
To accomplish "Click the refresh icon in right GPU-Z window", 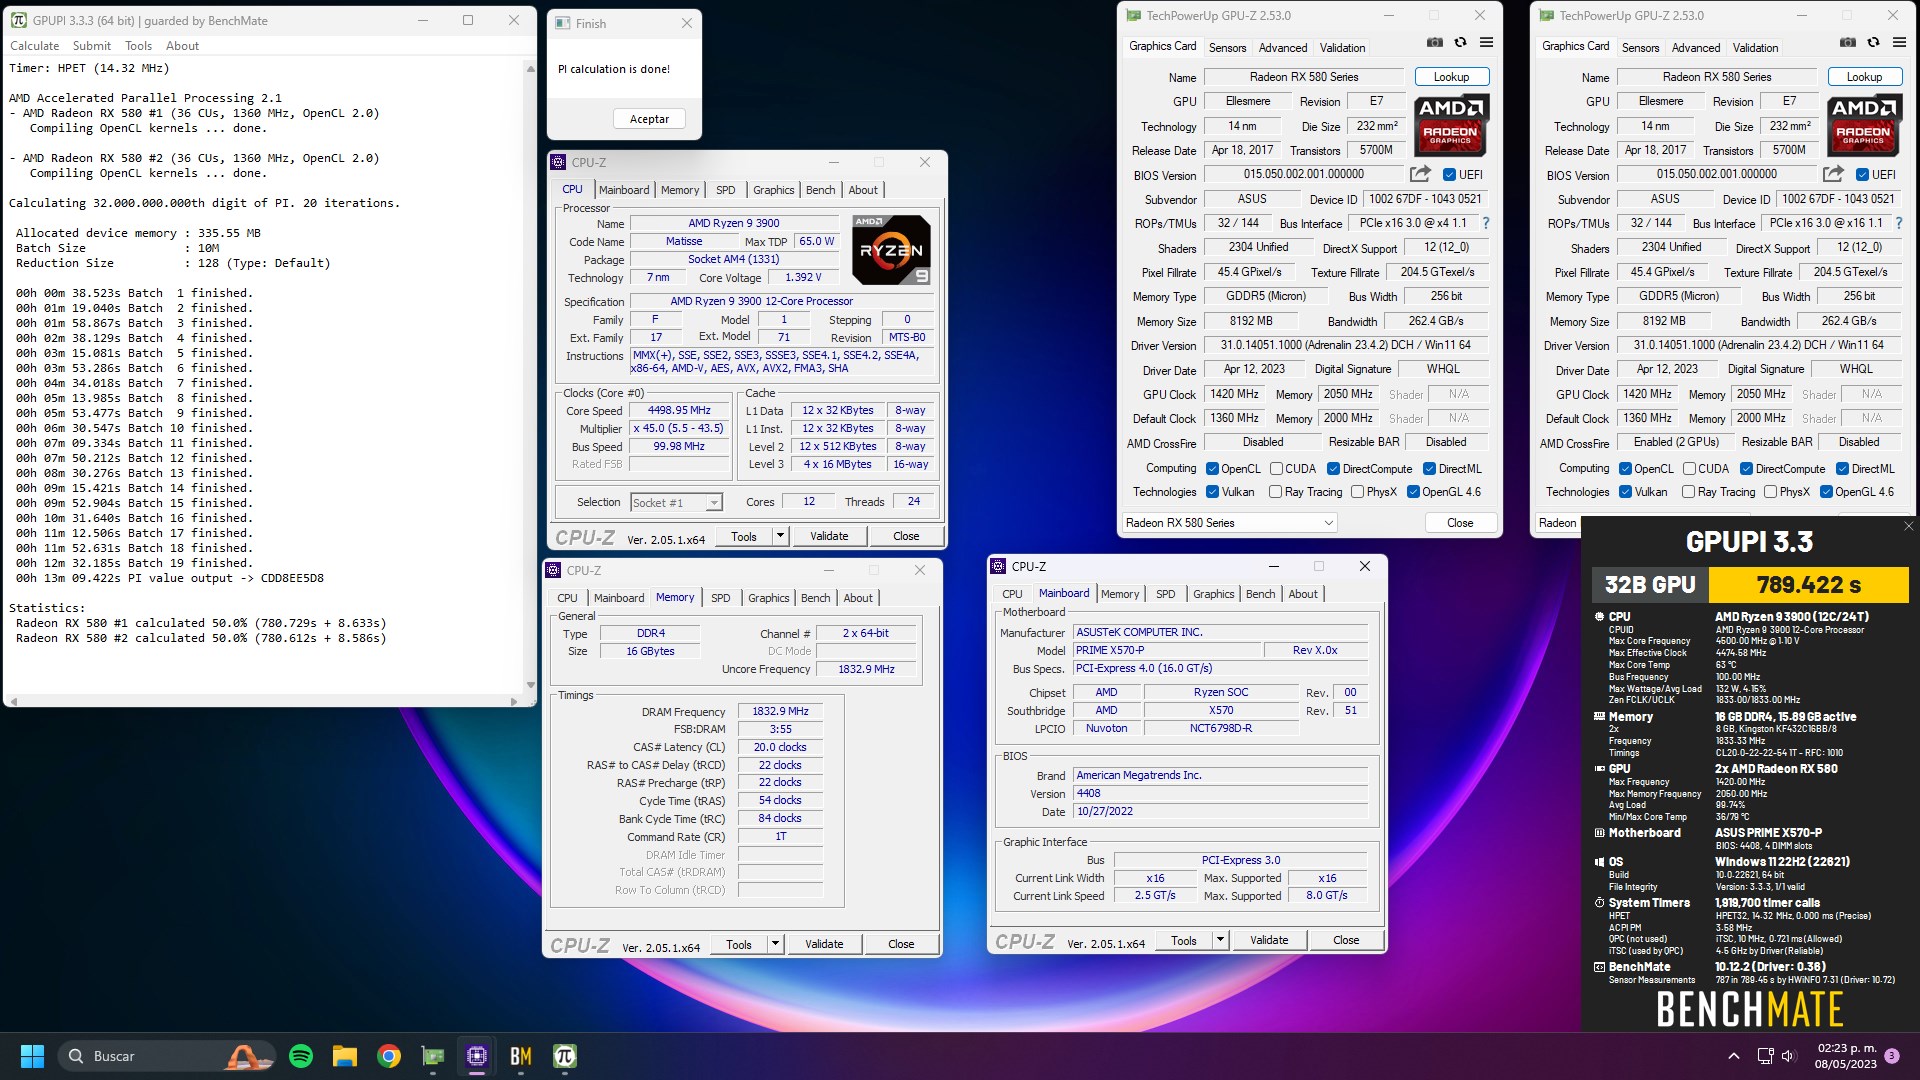I will 1873,42.
